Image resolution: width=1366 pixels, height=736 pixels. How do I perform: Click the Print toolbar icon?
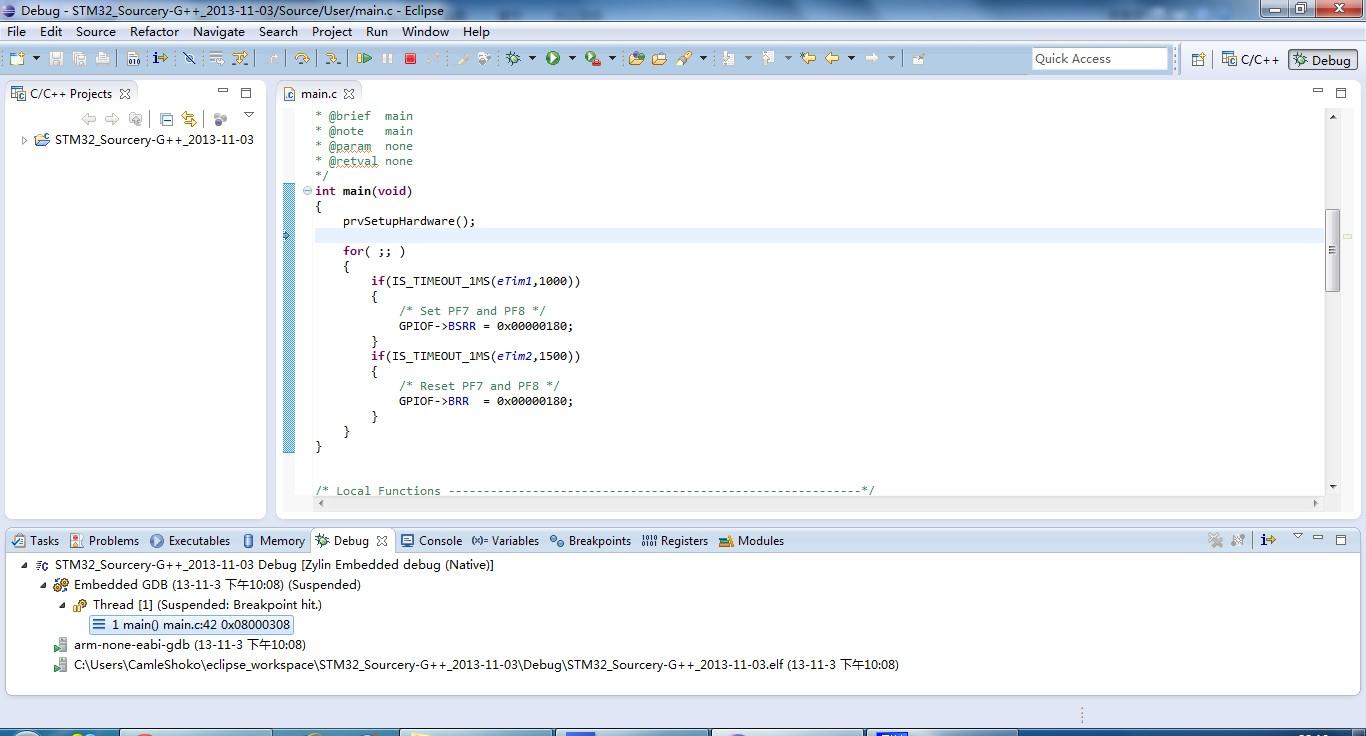tap(103, 58)
